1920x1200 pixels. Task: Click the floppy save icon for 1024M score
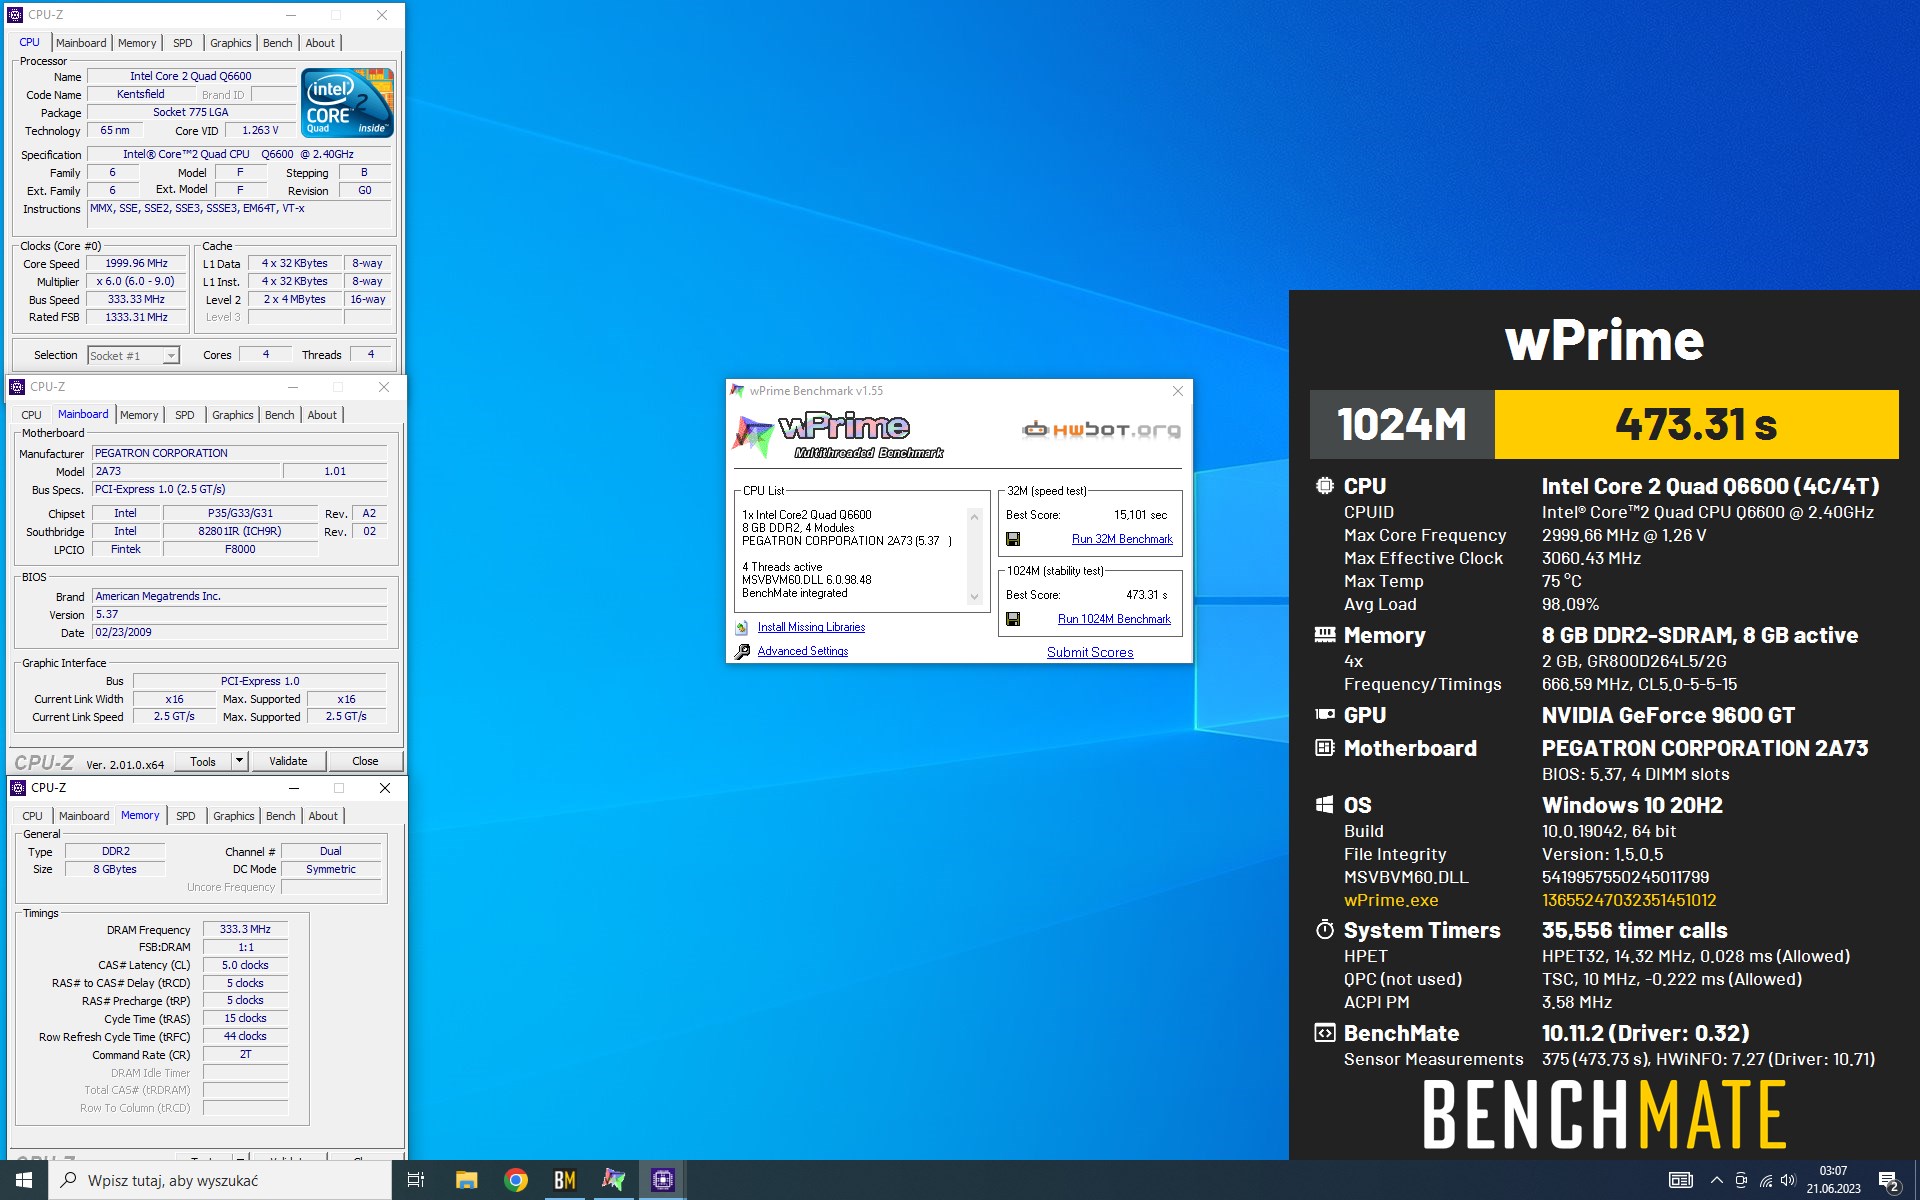click(x=1013, y=619)
